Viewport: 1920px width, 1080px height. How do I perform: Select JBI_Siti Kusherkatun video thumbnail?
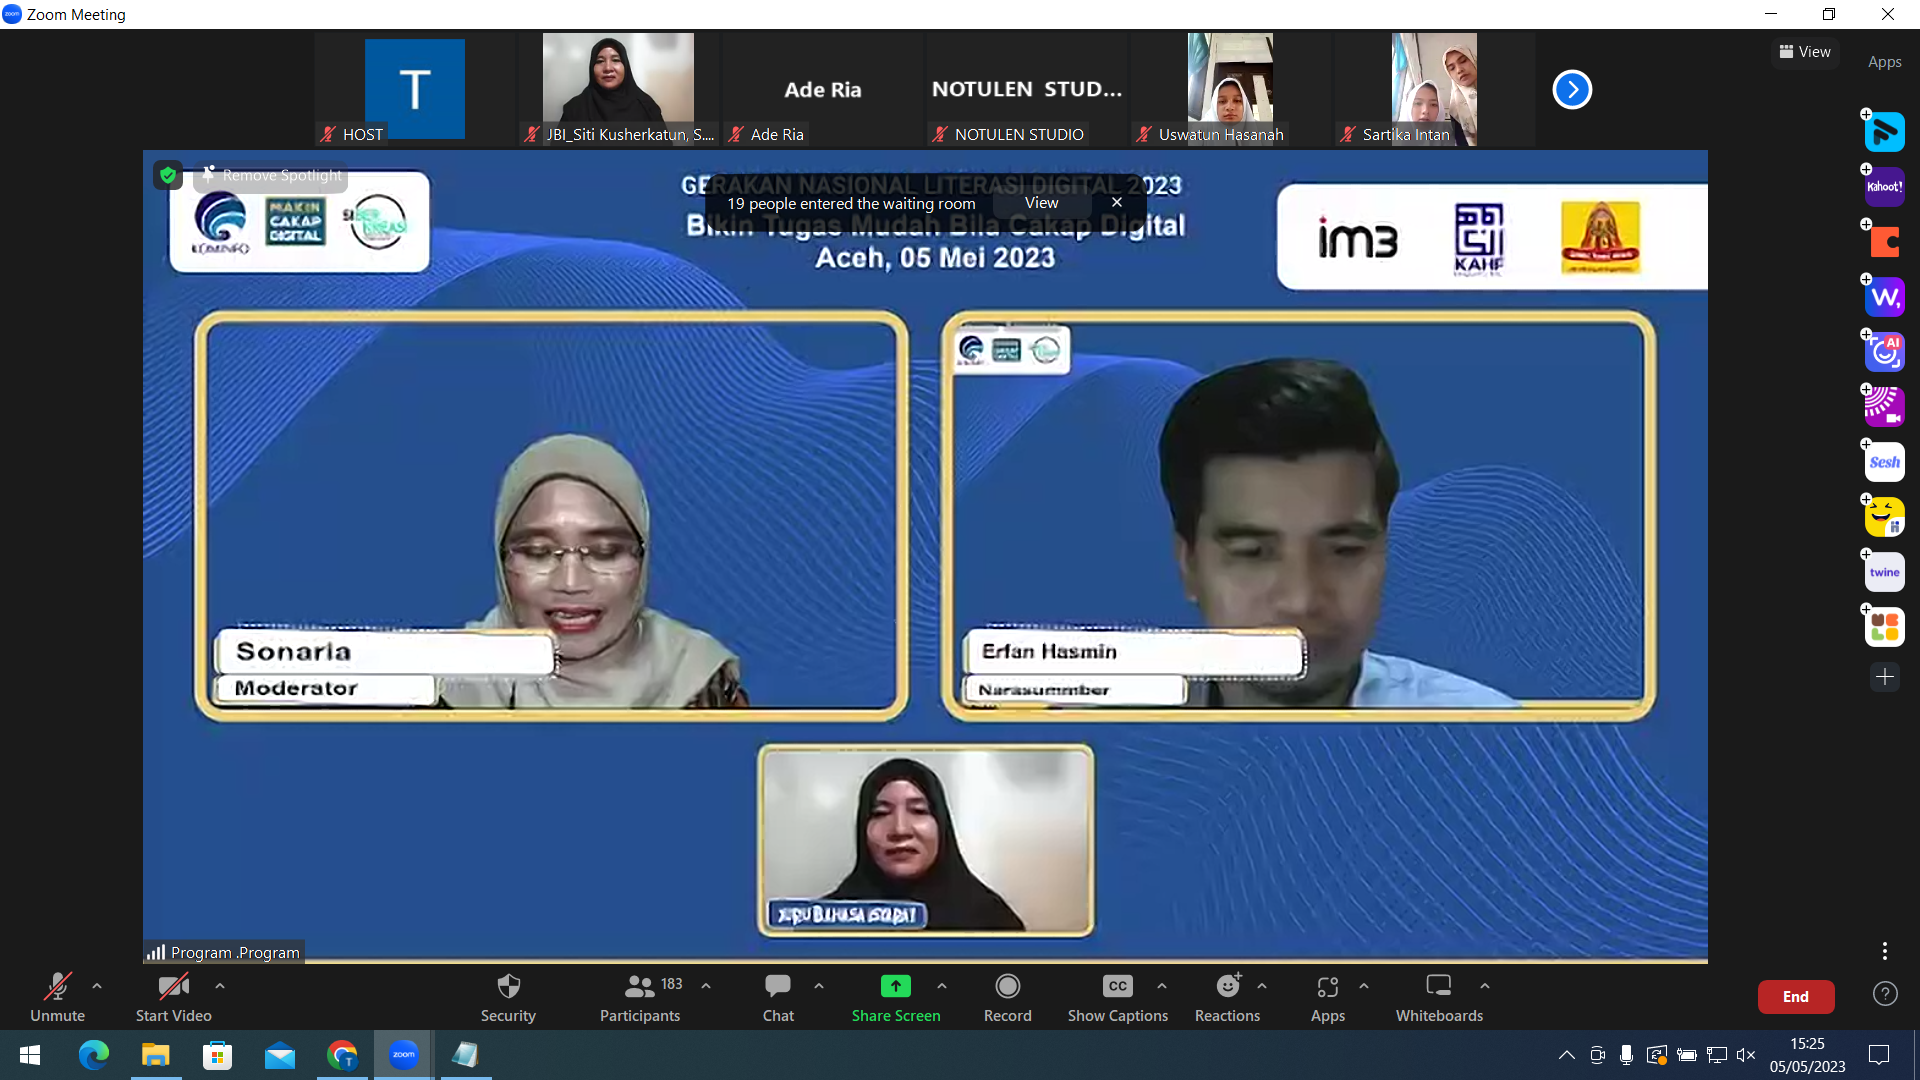coord(619,90)
